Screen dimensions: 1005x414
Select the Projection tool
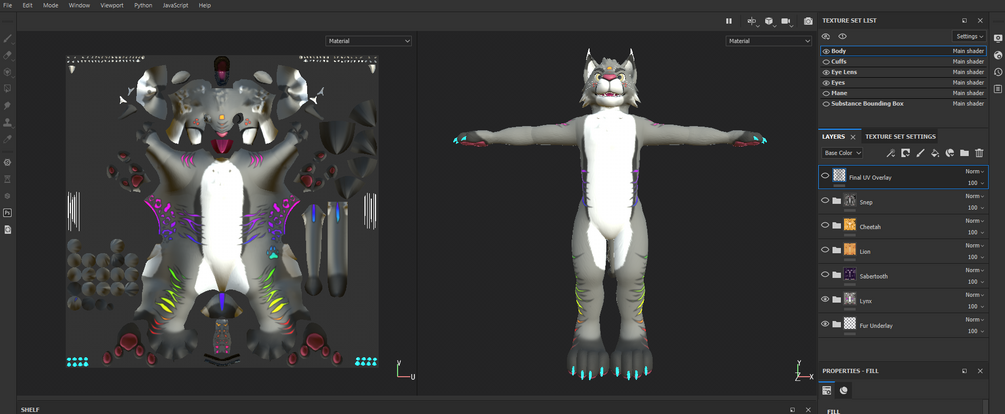coord(8,72)
